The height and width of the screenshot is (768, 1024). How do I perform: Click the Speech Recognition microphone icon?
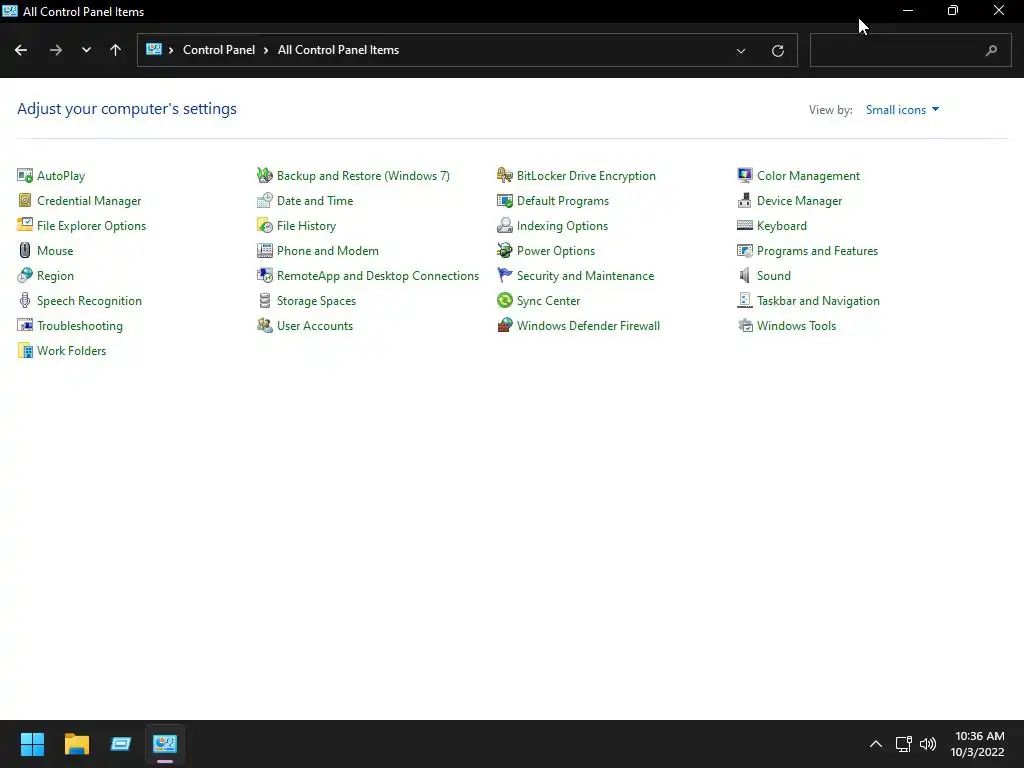[x=25, y=300]
